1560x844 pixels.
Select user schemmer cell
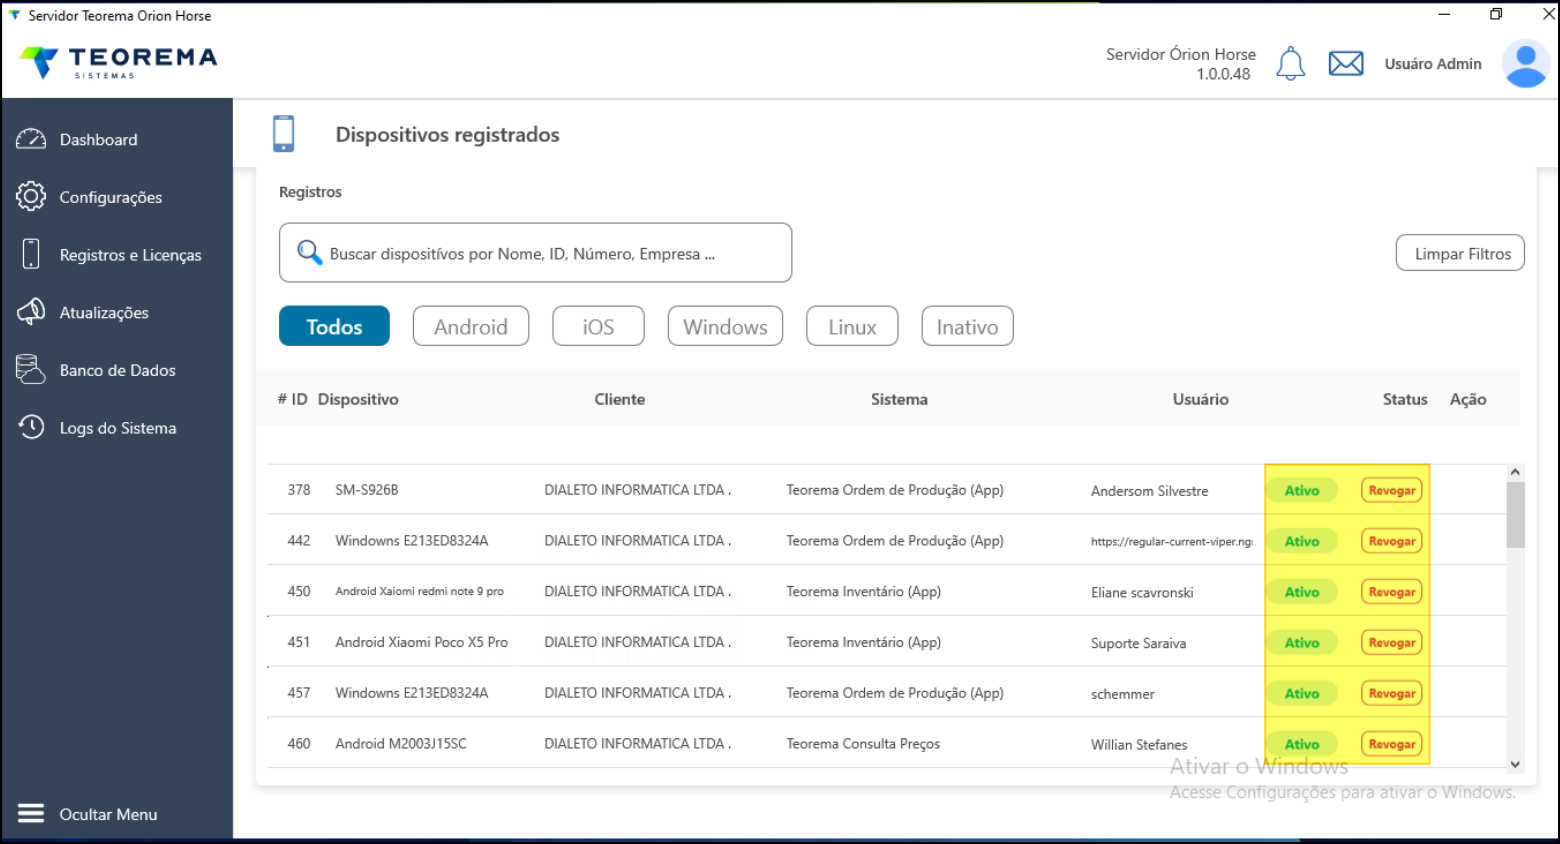(1122, 694)
